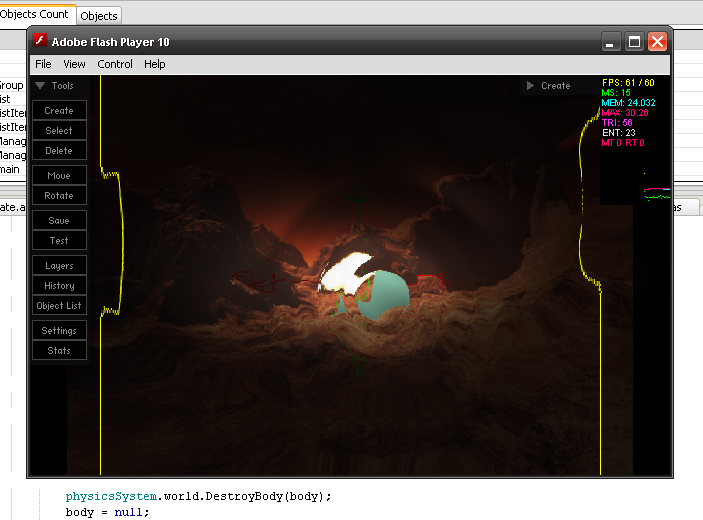Click the Adobe Flash Player title bar icon
703x520 pixels.
[41, 41]
